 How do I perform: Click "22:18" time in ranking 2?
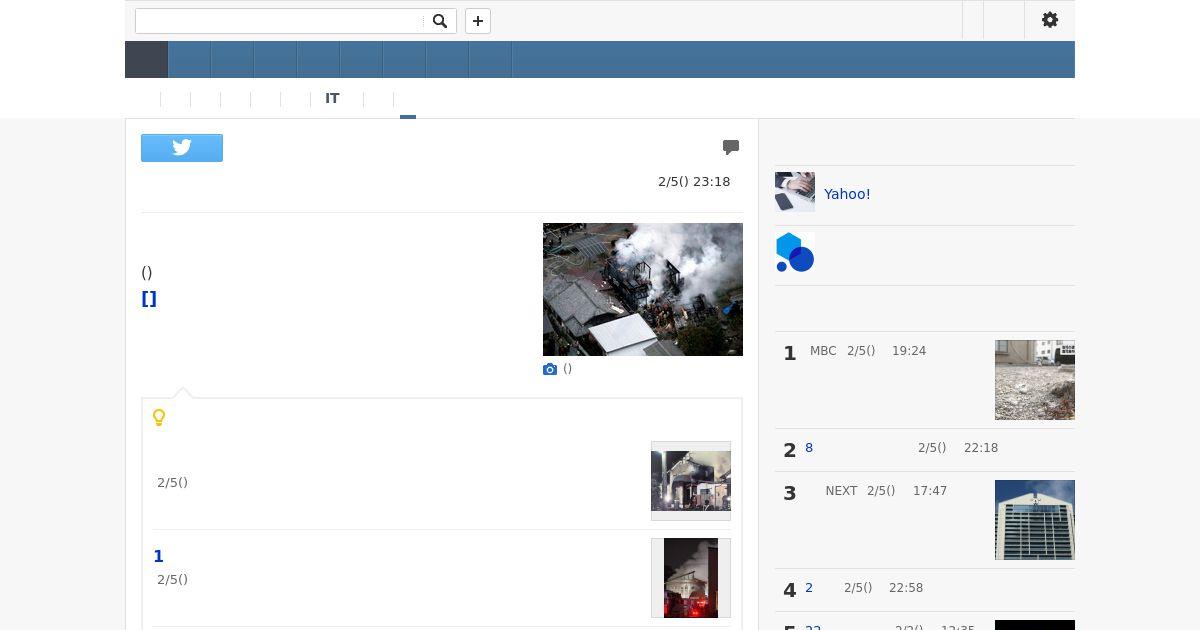[x=981, y=448]
